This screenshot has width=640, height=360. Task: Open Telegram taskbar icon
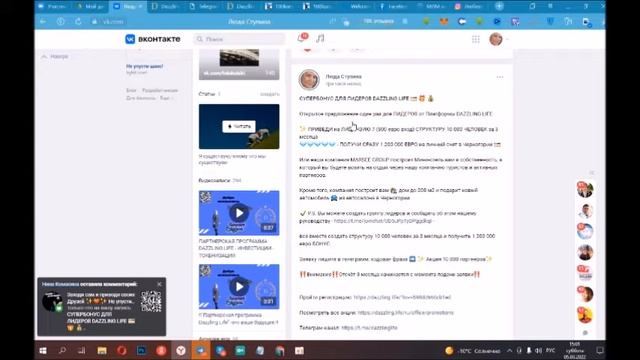(201, 351)
